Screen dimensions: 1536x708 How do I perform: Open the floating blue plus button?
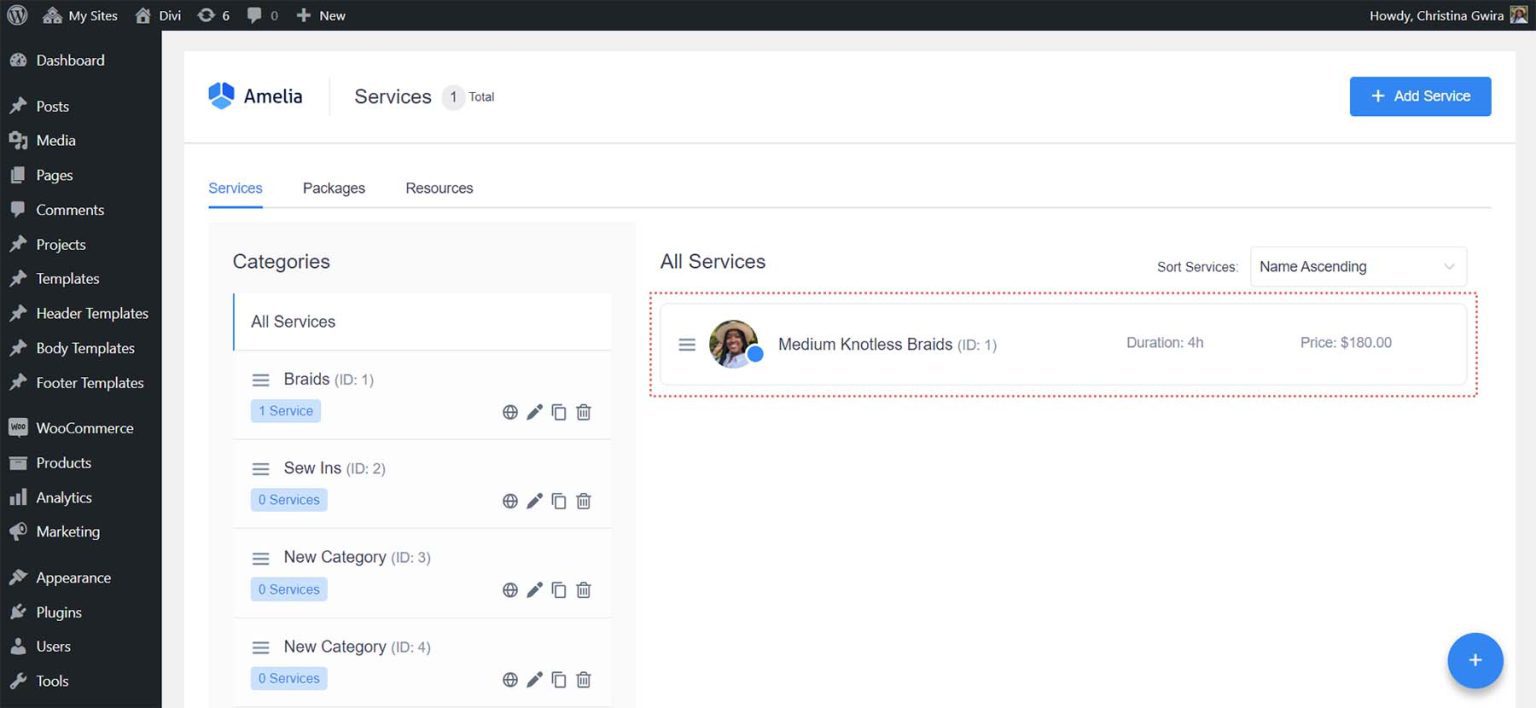coord(1475,660)
